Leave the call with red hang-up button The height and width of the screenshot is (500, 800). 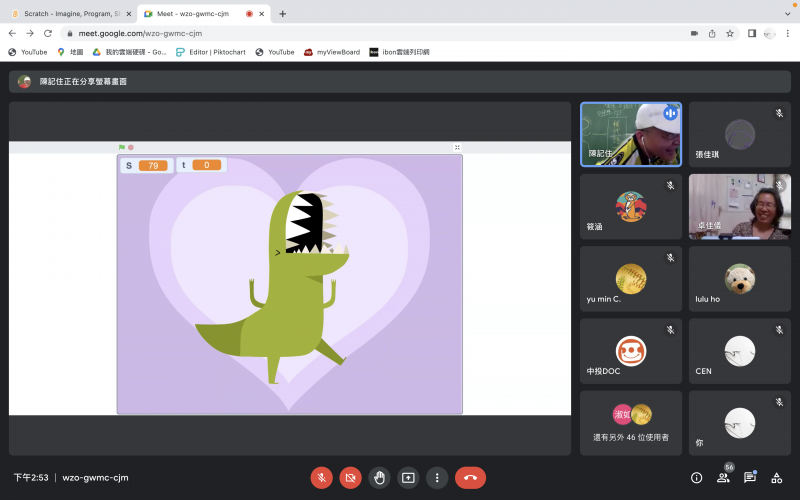(470, 478)
